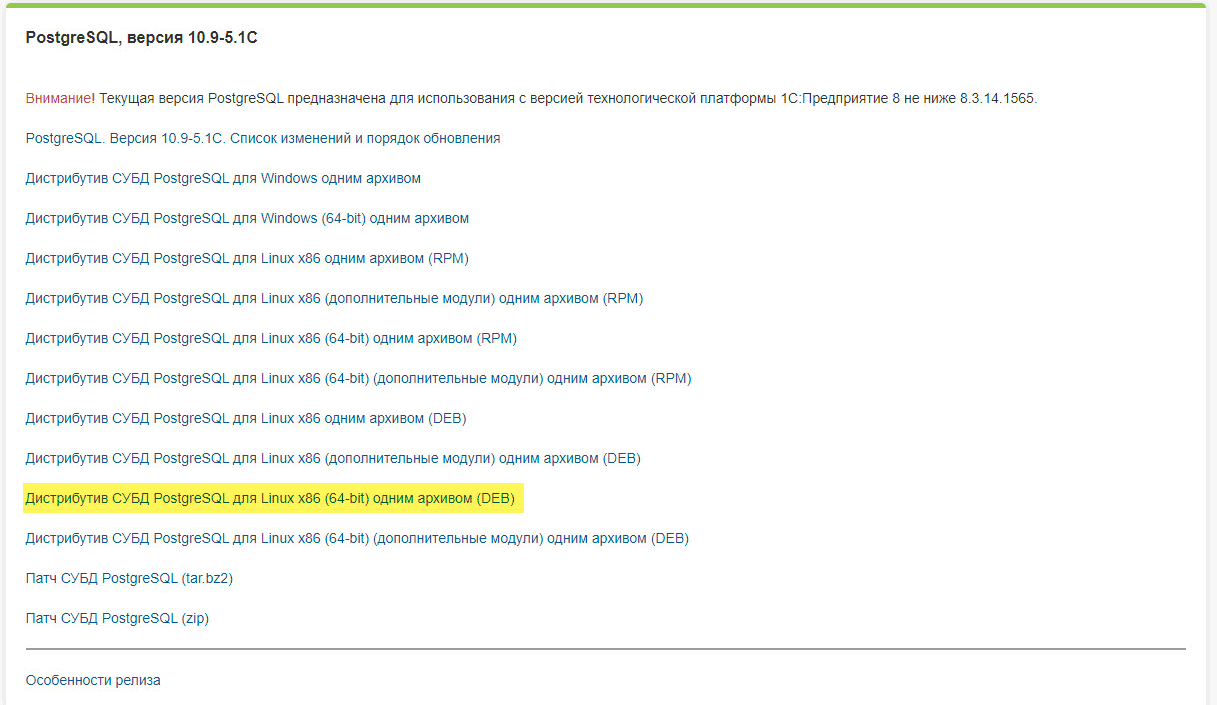The width and height of the screenshot is (1217, 705).
Task: Open Linux x86 additional modules (RPM) link
Action: click(x=334, y=298)
